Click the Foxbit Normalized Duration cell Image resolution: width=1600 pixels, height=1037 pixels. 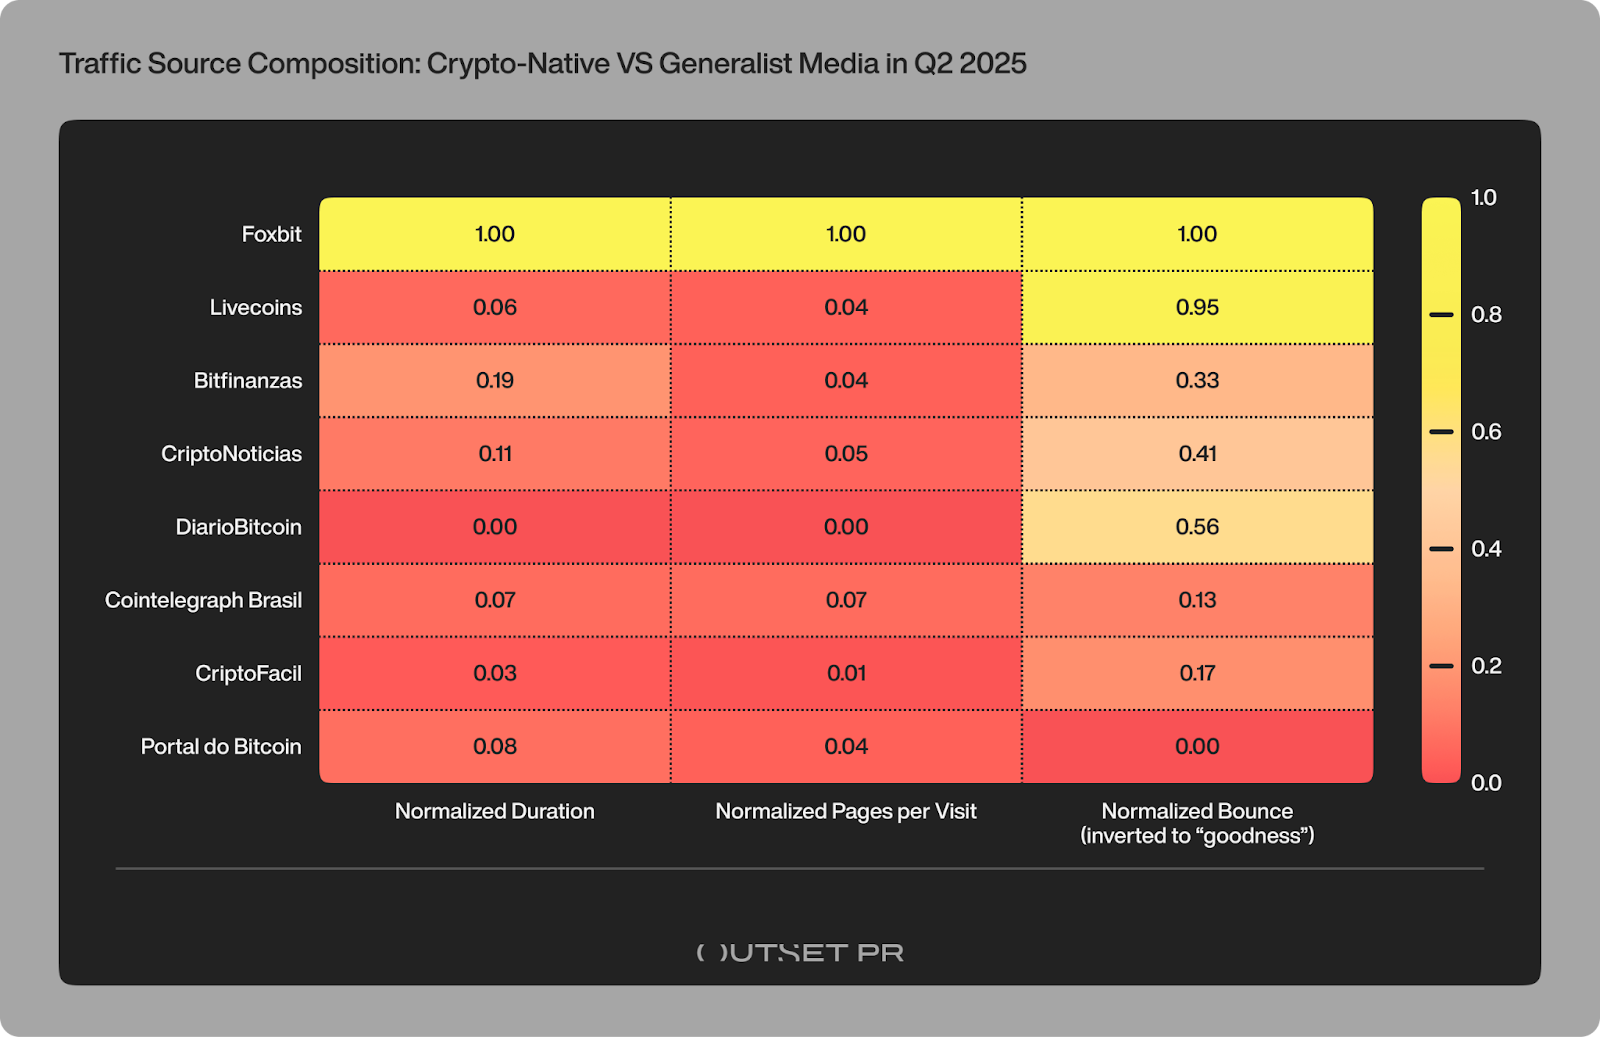tap(495, 234)
